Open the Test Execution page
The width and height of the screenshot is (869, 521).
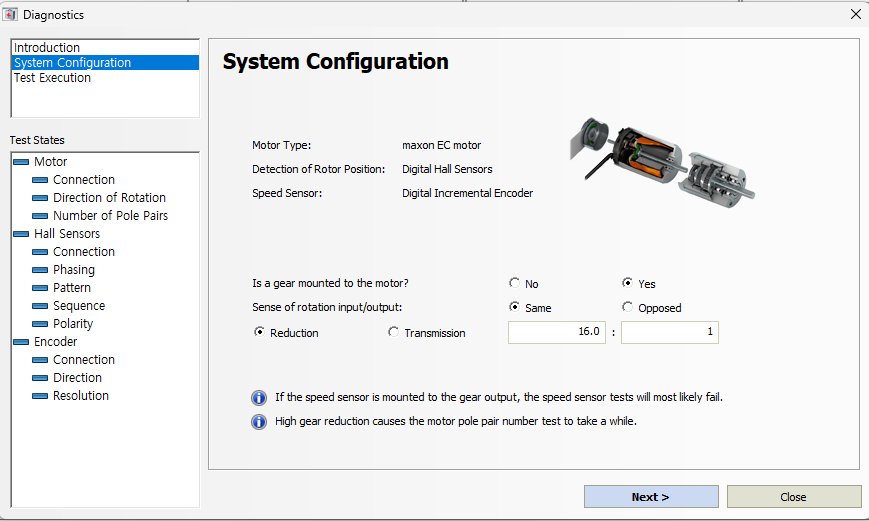coord(105,78)
